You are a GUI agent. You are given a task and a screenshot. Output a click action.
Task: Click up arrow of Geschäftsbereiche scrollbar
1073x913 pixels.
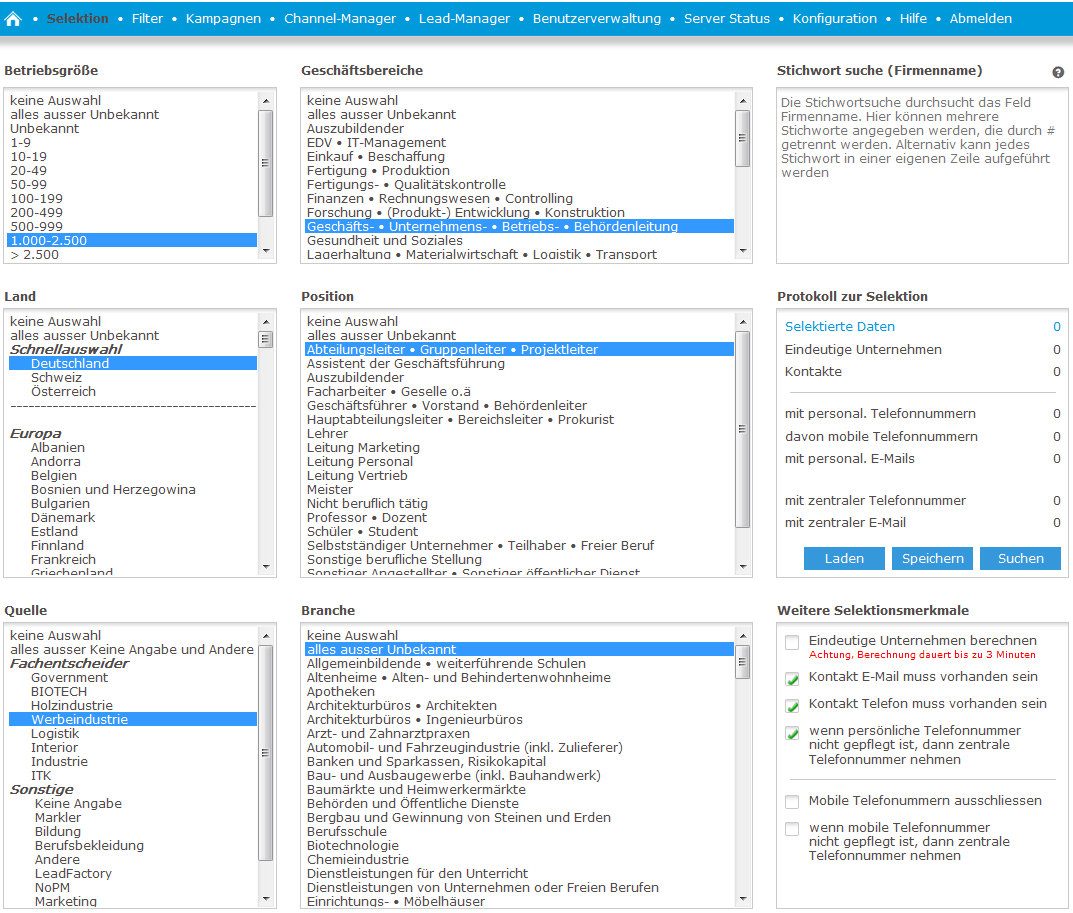coord(742,101)
